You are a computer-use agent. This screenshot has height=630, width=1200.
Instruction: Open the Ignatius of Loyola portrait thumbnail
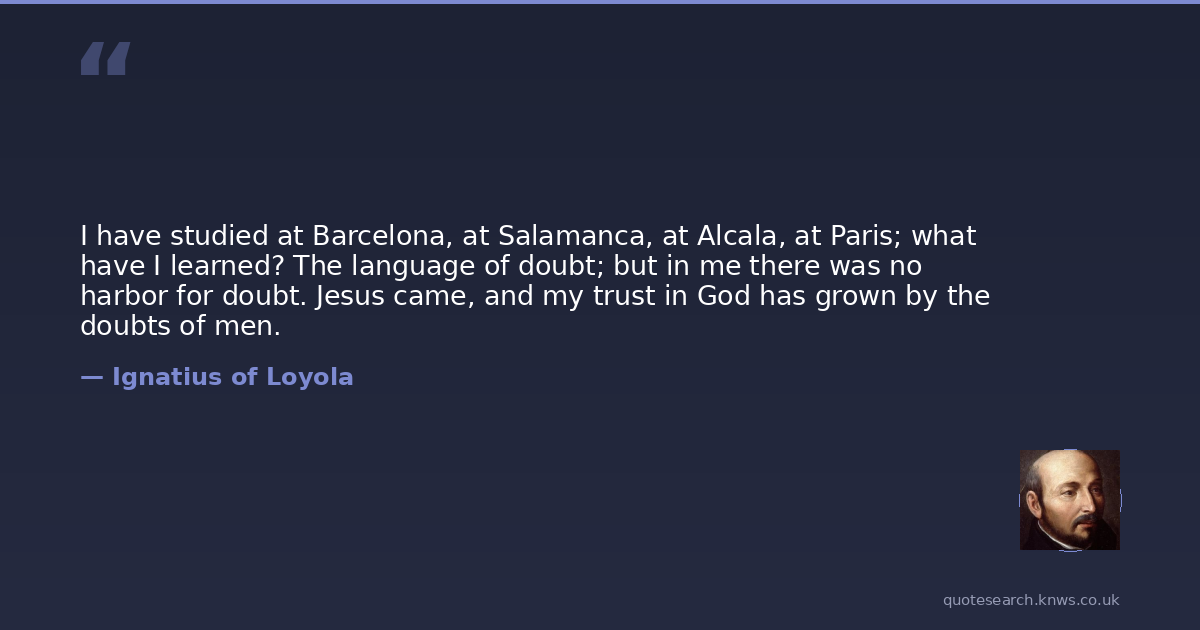(x=1069, y=499)
